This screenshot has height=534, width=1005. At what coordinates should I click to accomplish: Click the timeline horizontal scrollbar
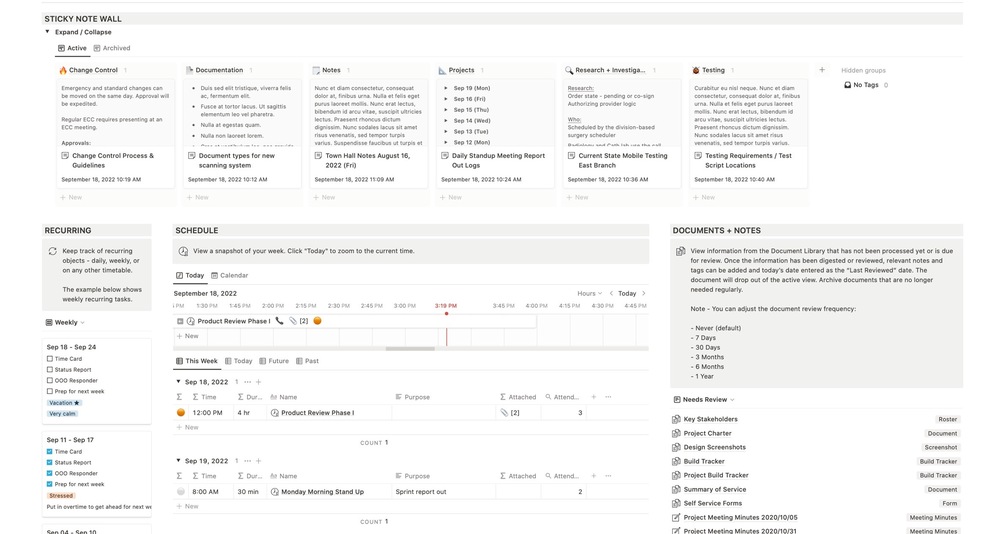[410, 349]
